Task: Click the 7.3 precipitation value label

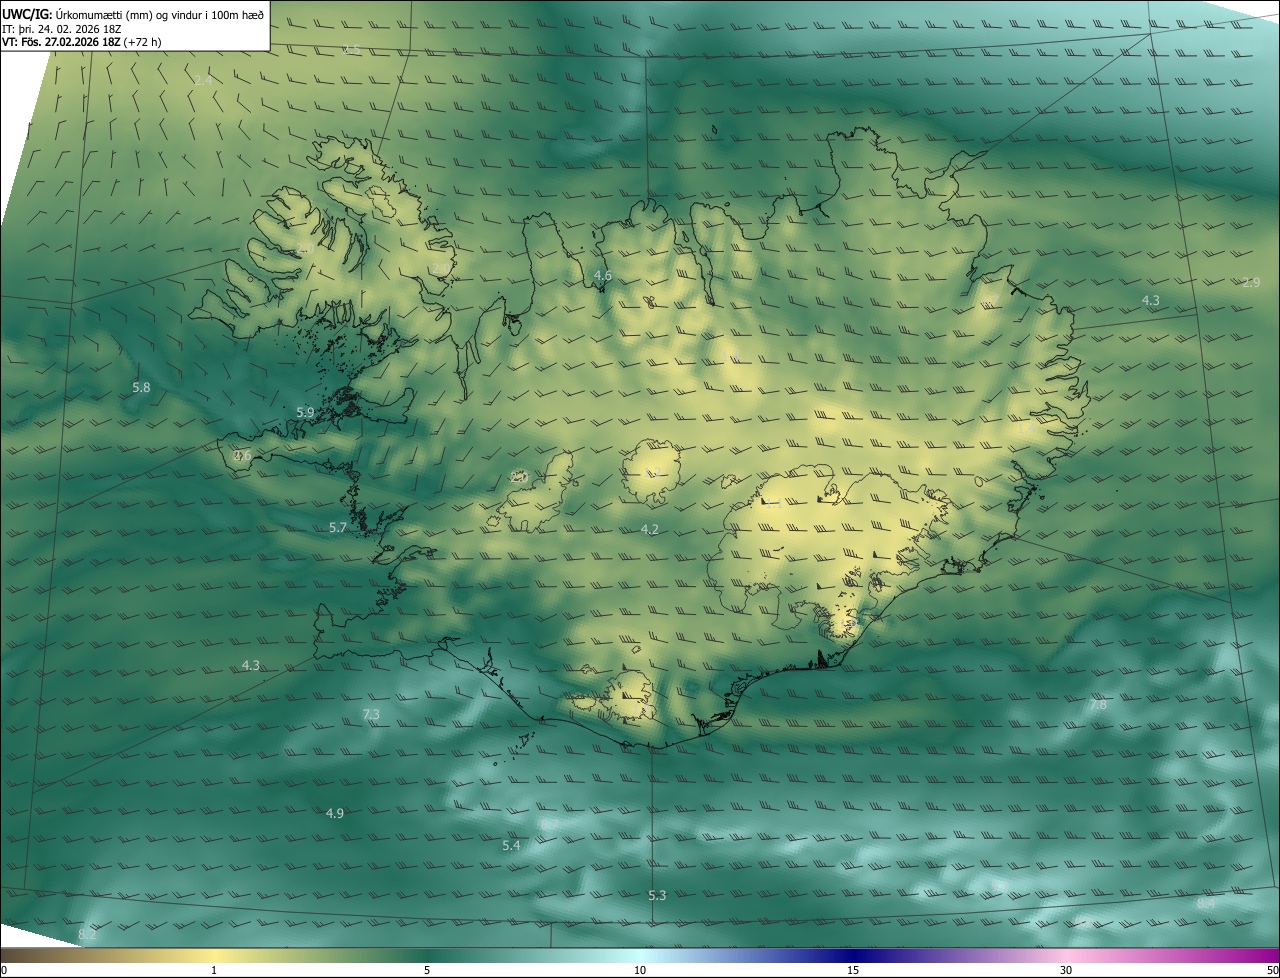Action: pyautogui.click(x=371, y=714)
